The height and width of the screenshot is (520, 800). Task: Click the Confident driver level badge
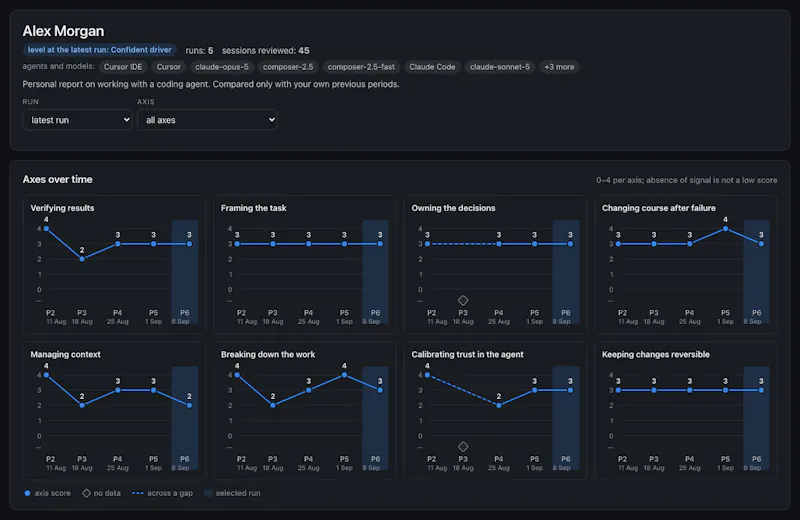click(x=99, y=50)
